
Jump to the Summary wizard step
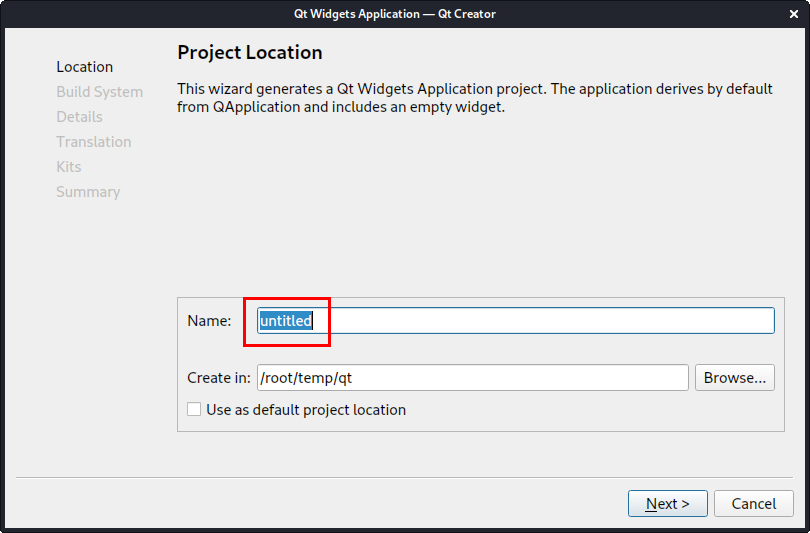coord(88,192)
